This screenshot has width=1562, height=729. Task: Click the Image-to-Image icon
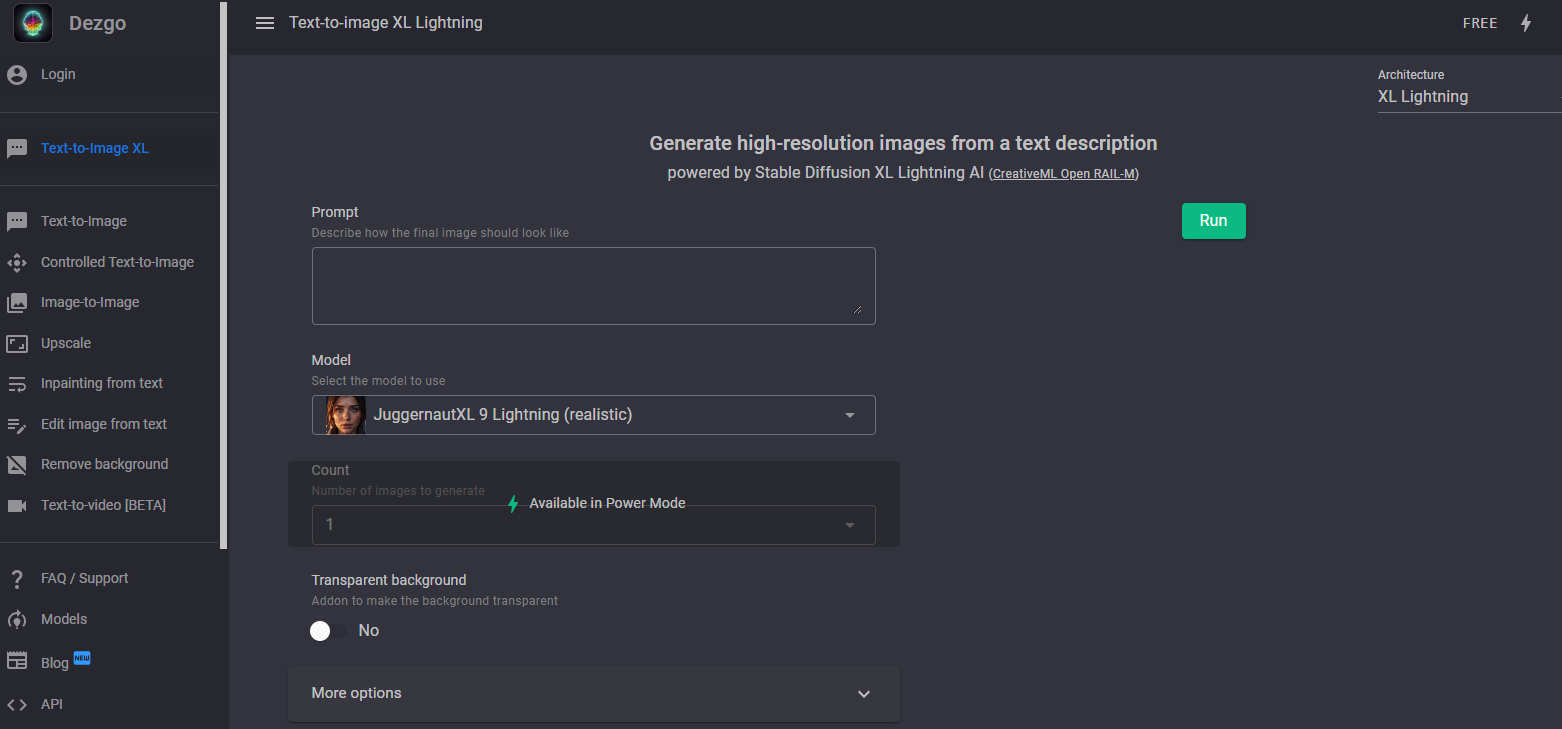[x=17, y=303]
